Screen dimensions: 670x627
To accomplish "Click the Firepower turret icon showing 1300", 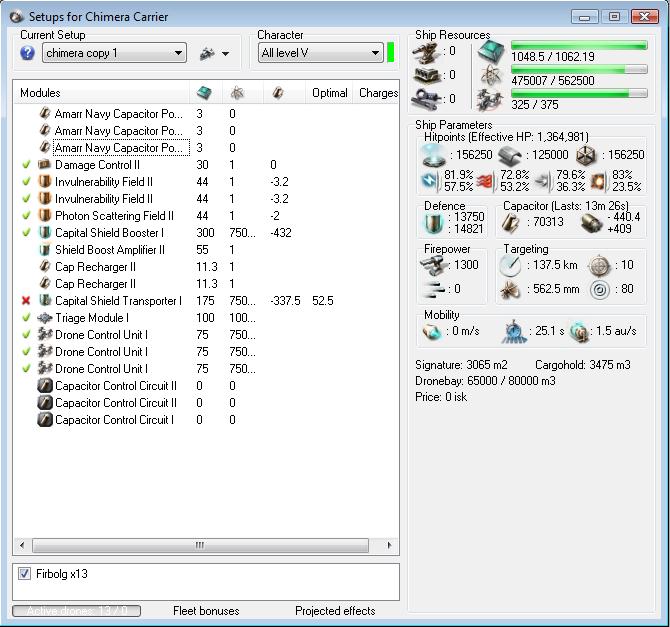I will [432, 265].
